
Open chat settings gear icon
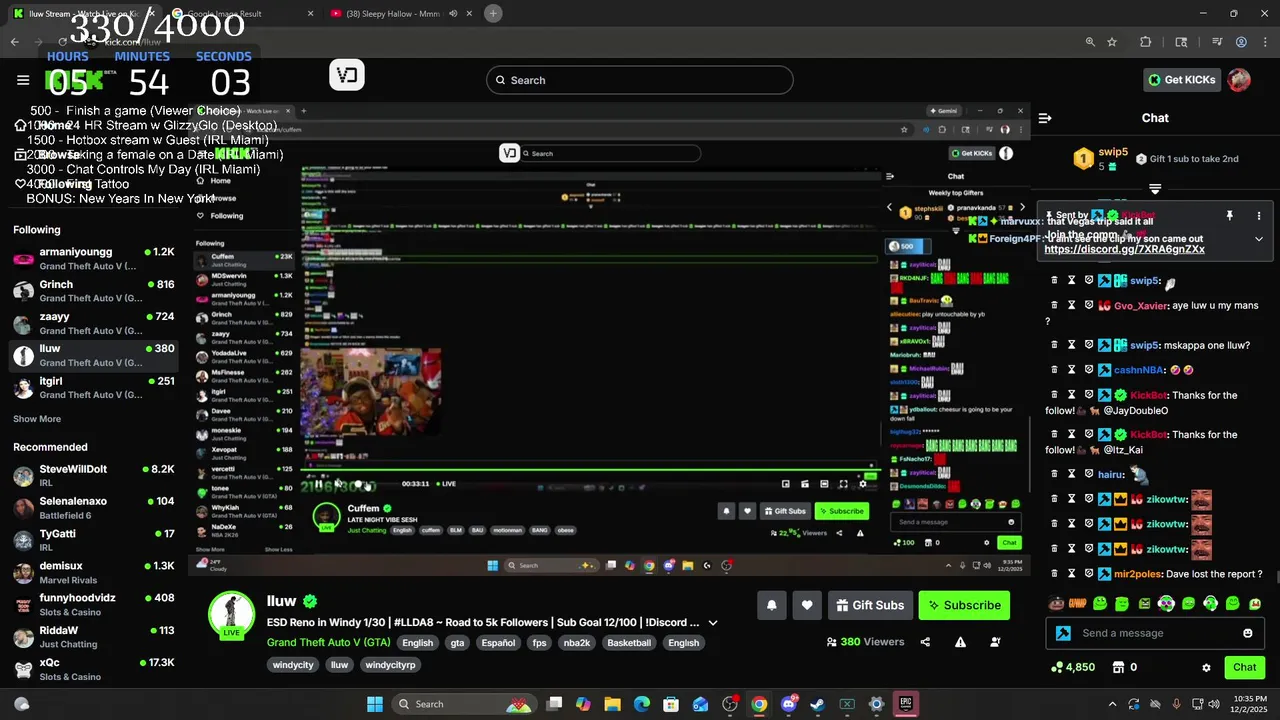pos(1206,667)
